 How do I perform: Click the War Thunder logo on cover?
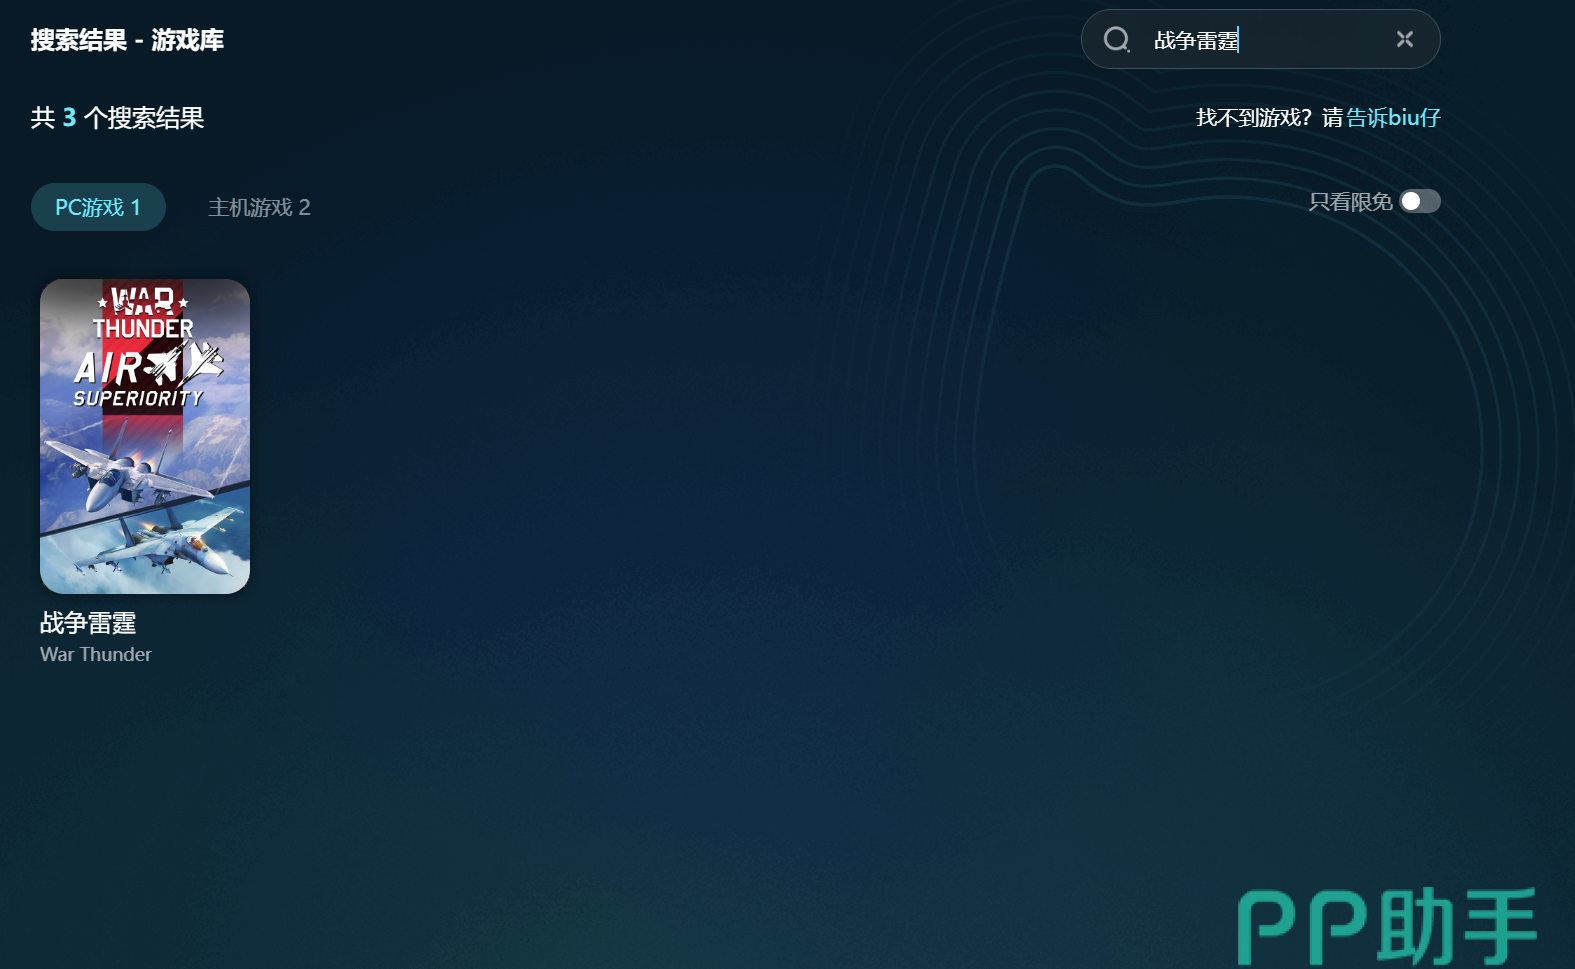[143, 313]
